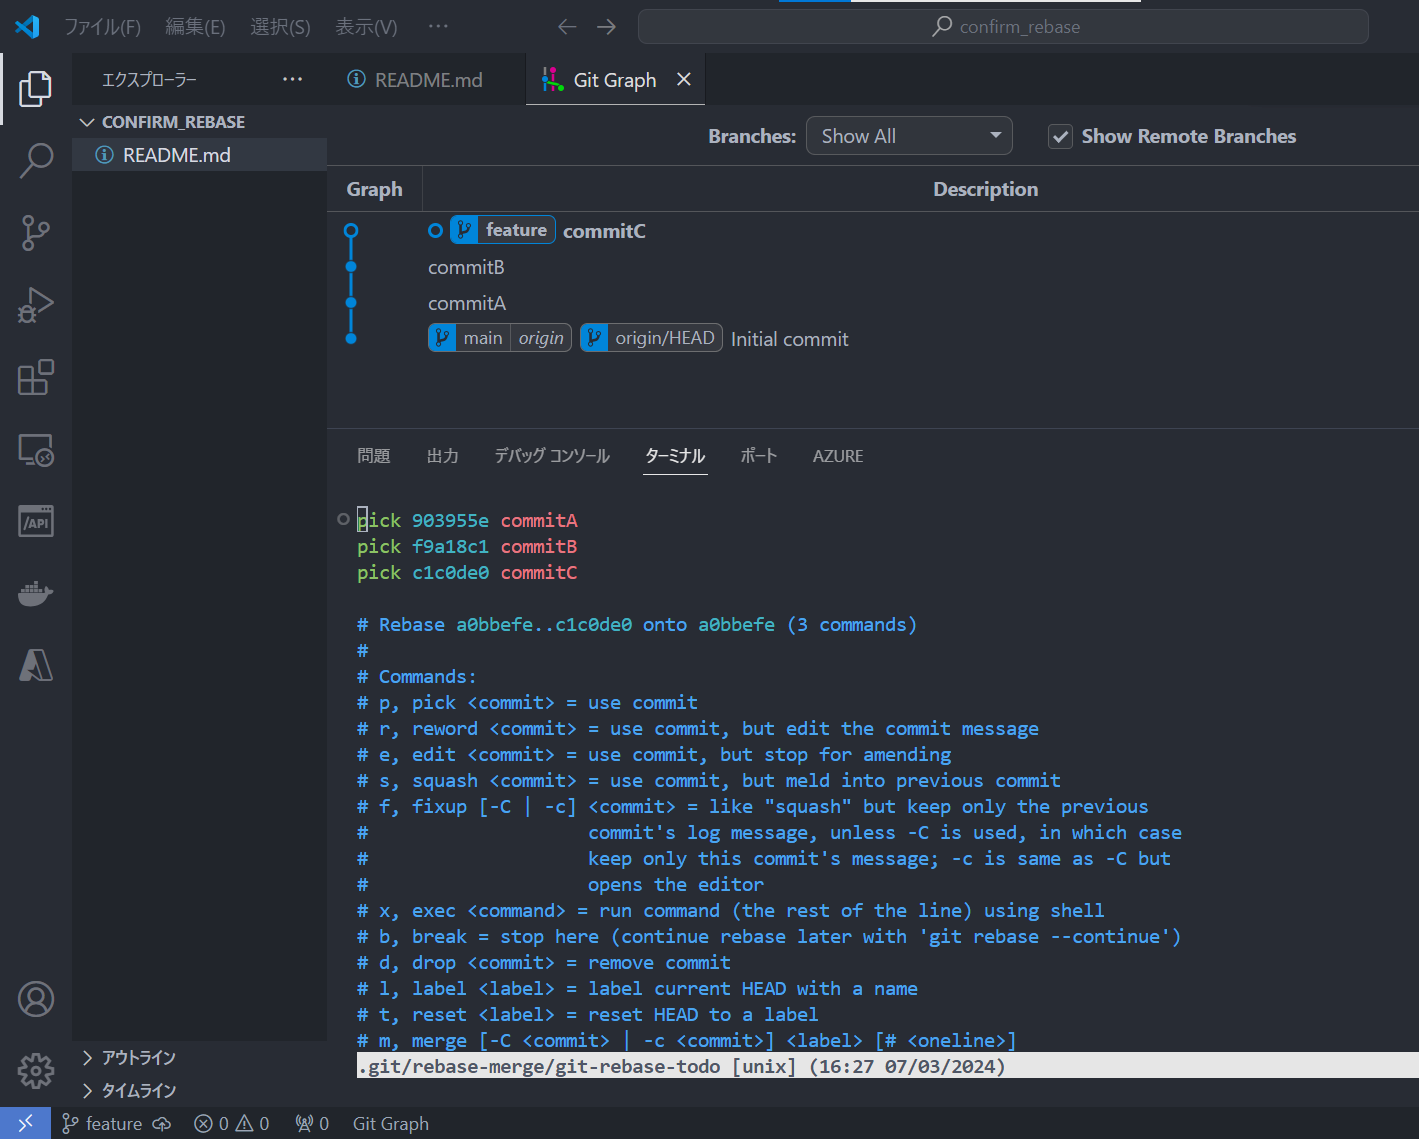Open the Branches Show All dropdown
1419x1139 pixels.
(908, 135)
